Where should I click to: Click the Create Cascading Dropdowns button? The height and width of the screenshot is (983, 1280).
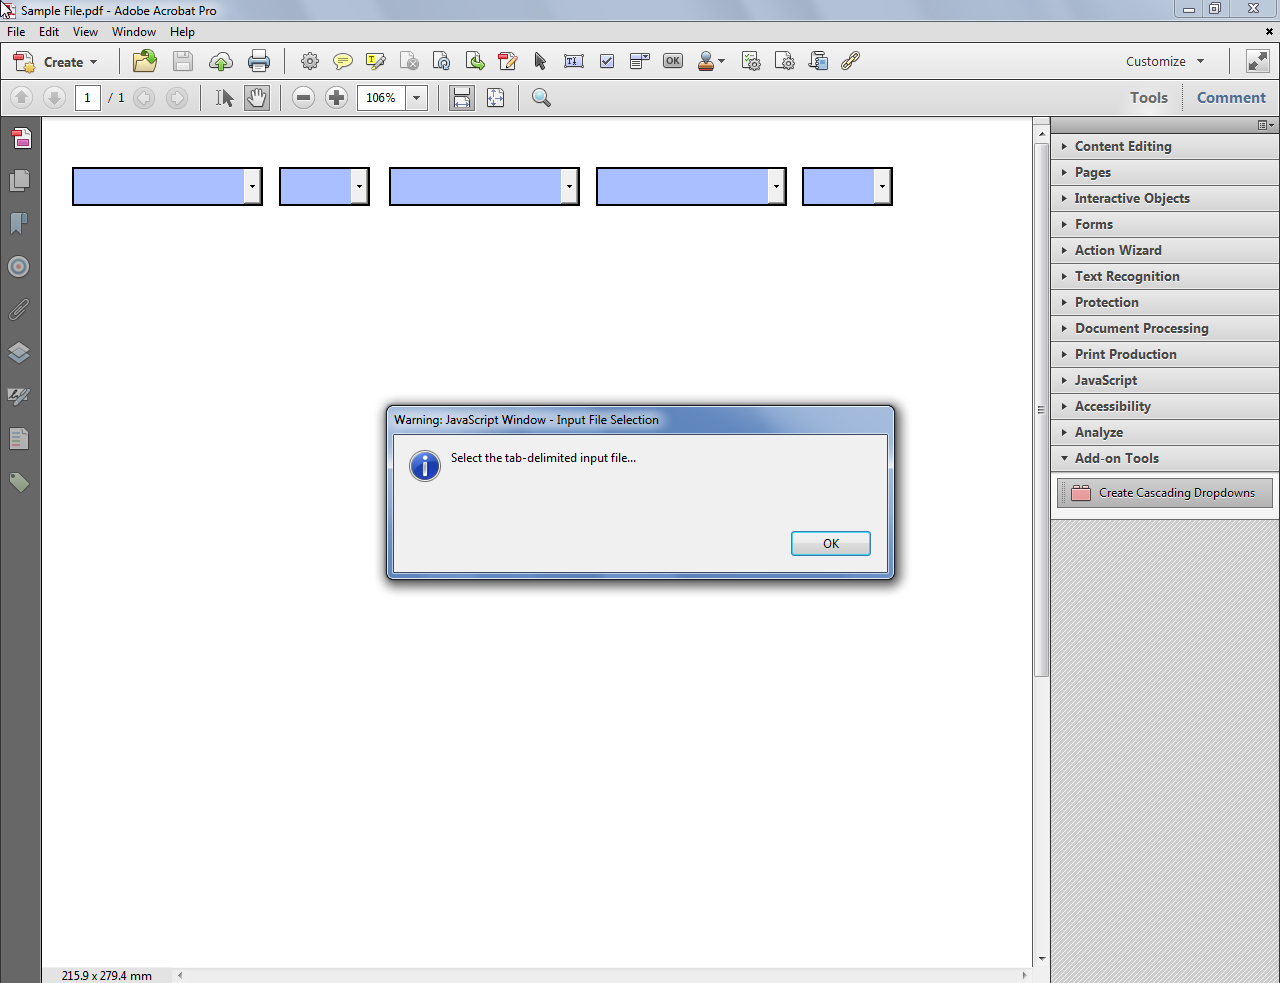(1164, 492)
